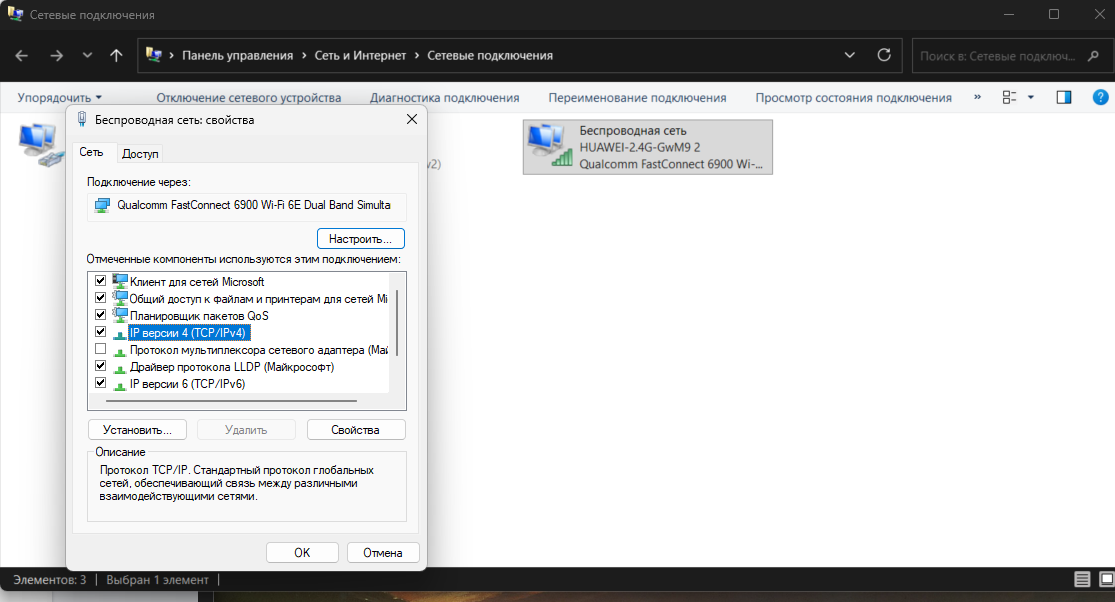
Task: Uncheck IP версии 6 (TCP/IPv6)
Action: pos(100,383)
